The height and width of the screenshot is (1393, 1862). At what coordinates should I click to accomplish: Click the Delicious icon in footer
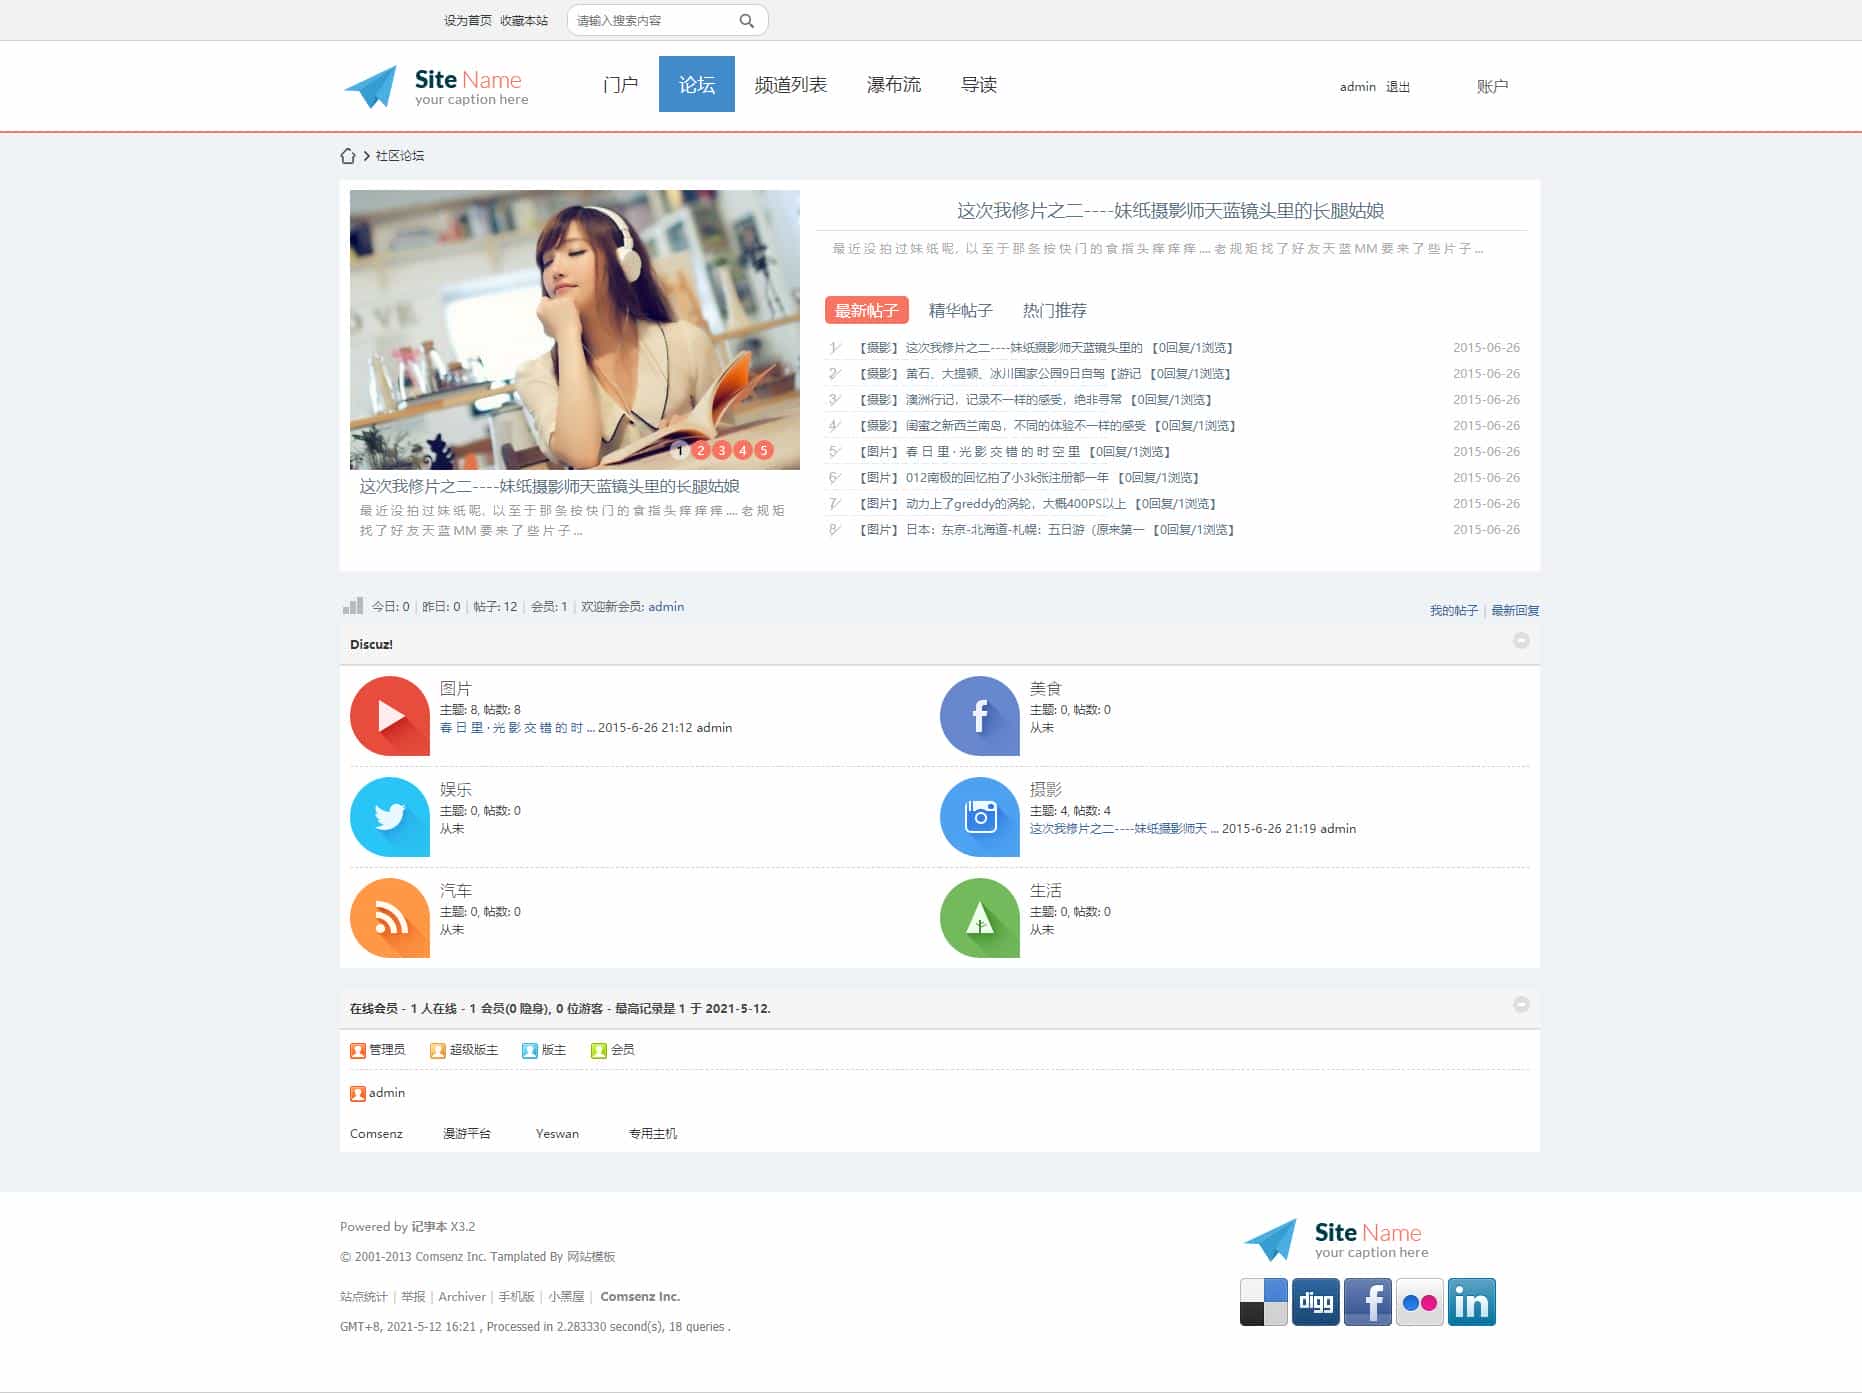click(1264, 1302)
